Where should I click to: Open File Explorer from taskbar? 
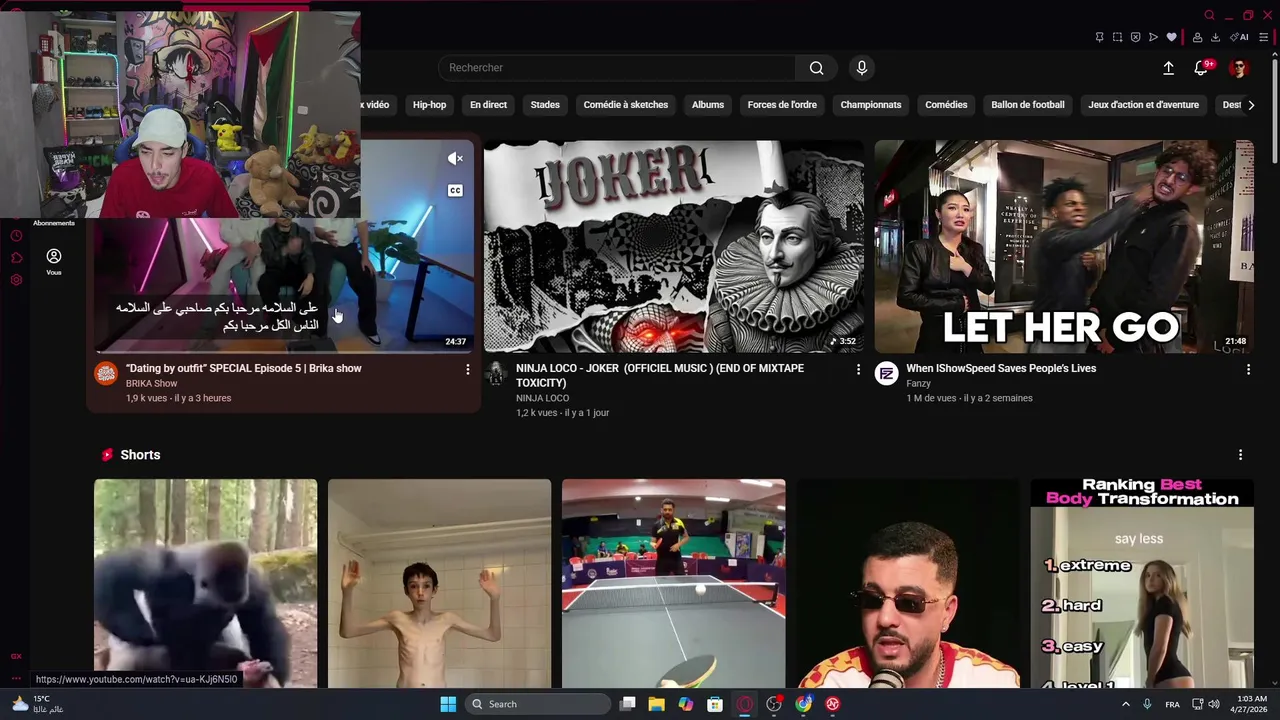coord(656,704)
